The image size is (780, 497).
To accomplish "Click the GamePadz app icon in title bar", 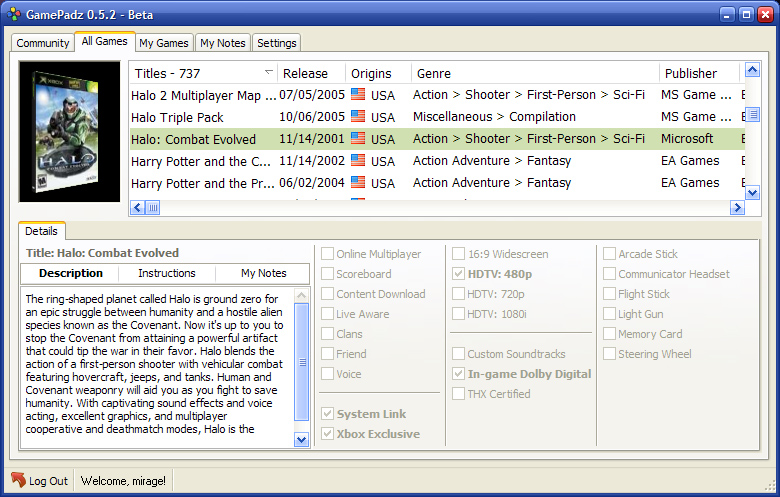I will click(x=14, y=14).
